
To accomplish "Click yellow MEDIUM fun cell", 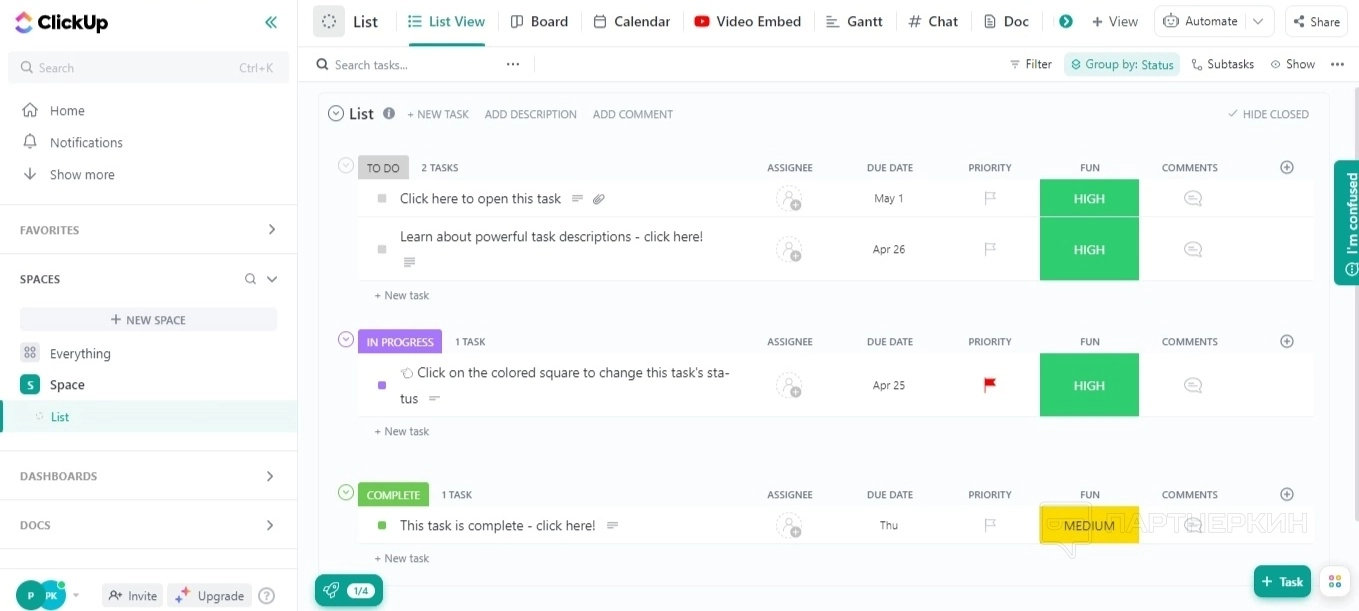I will 1089,525.
